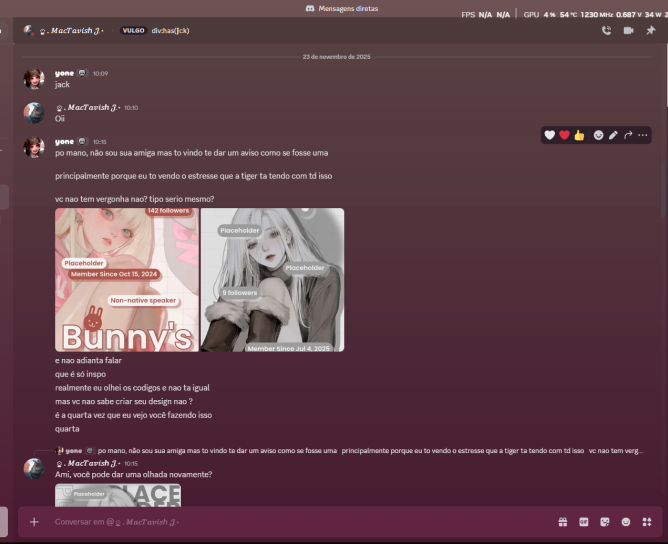Click the 'Mensagens diretas' title text

[x=348, y=9]
